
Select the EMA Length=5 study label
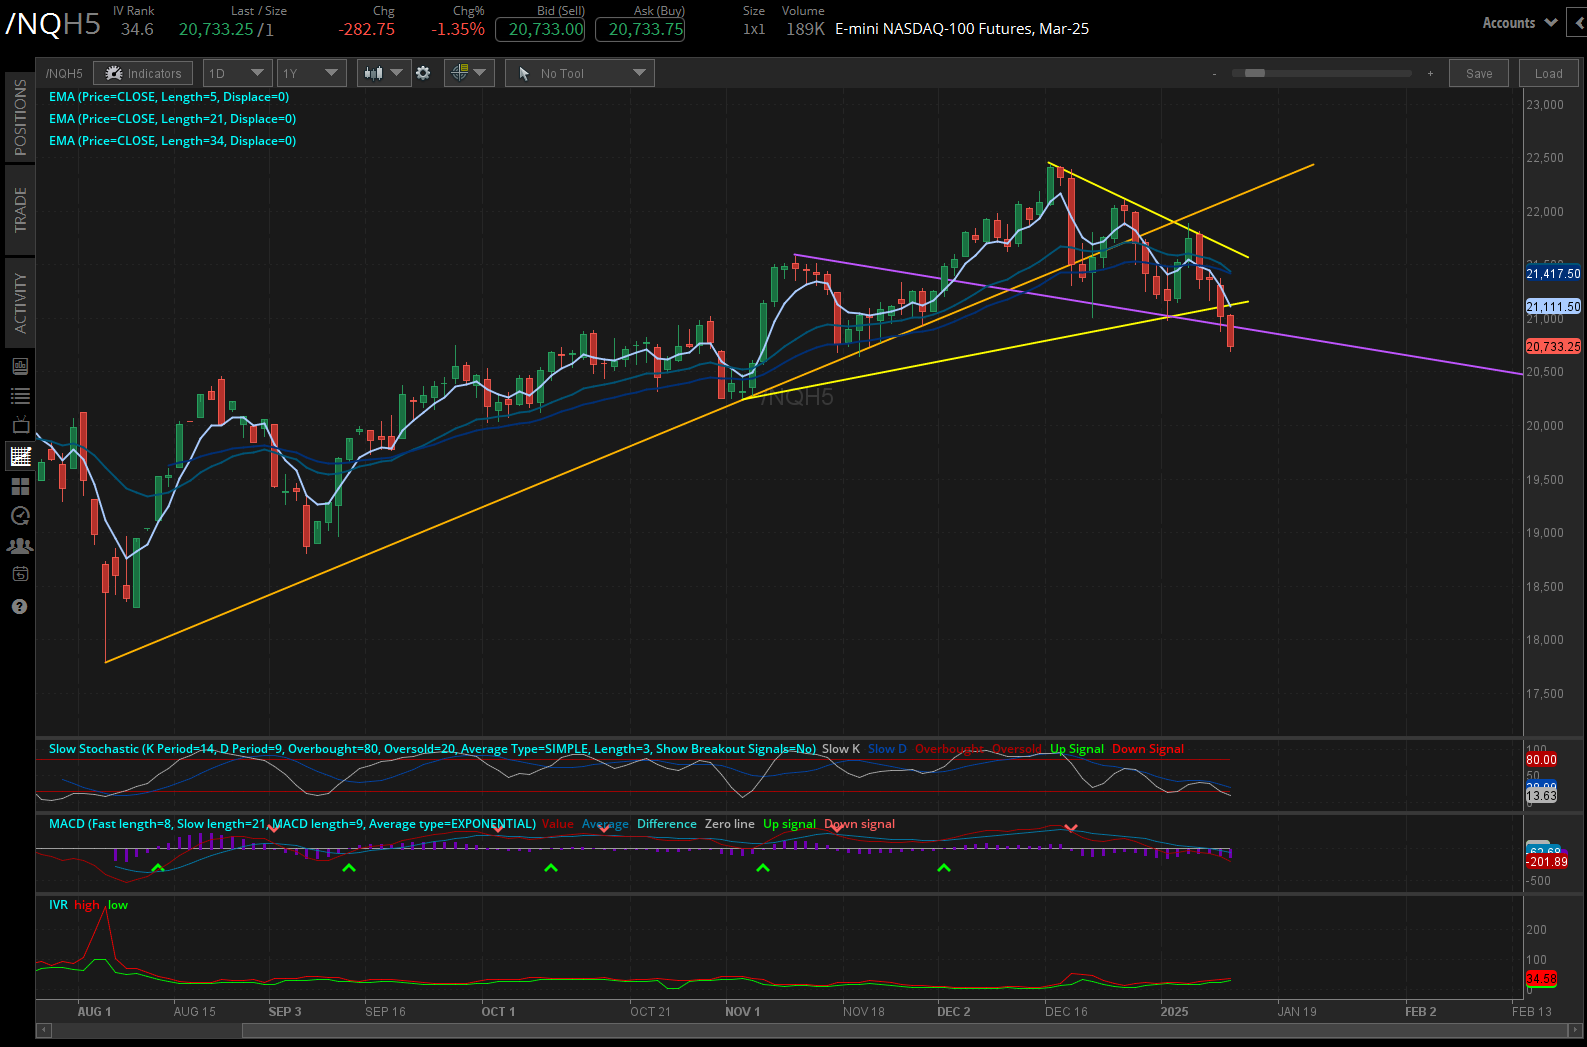click(x=169, y=97)
